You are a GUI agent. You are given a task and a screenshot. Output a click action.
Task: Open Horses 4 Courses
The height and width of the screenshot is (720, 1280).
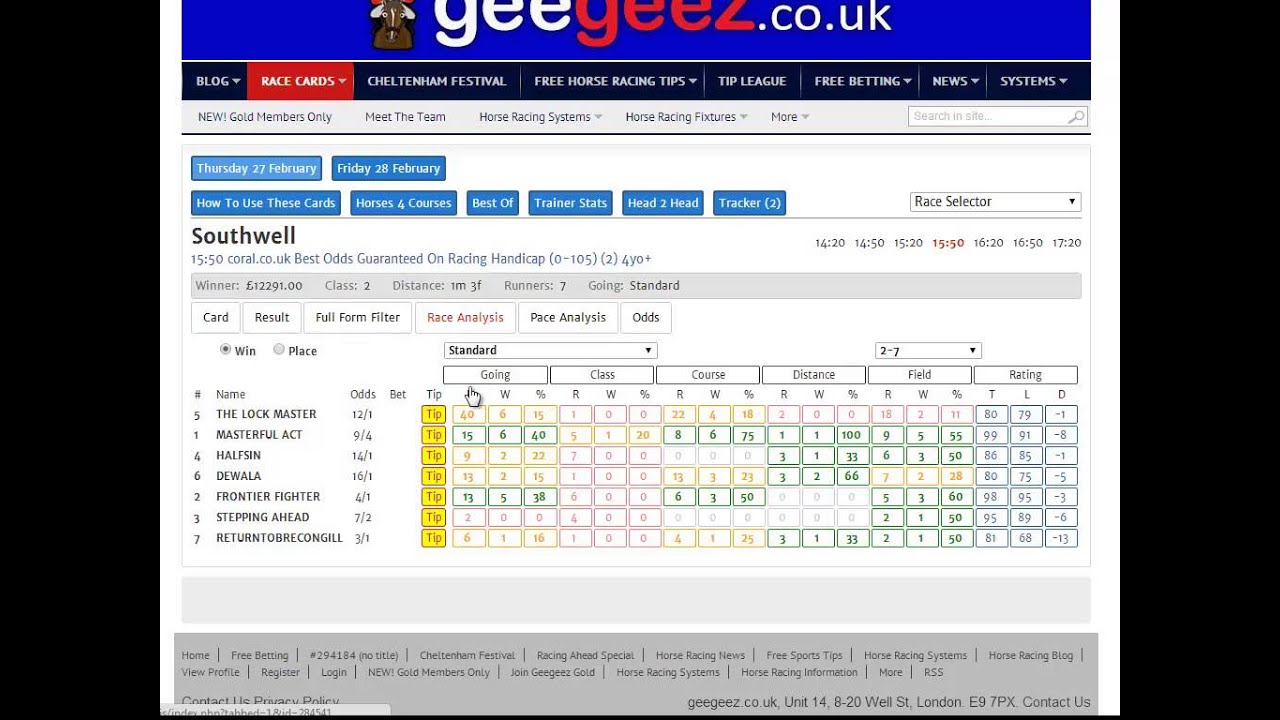pyautogui.click(x=404, y=203)
